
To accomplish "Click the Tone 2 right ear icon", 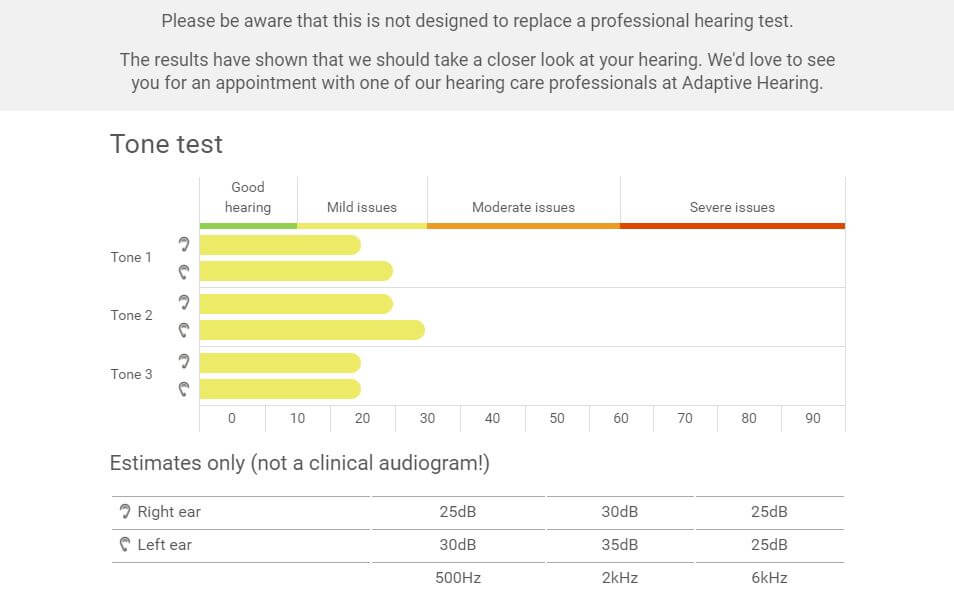I will point(184,302).
